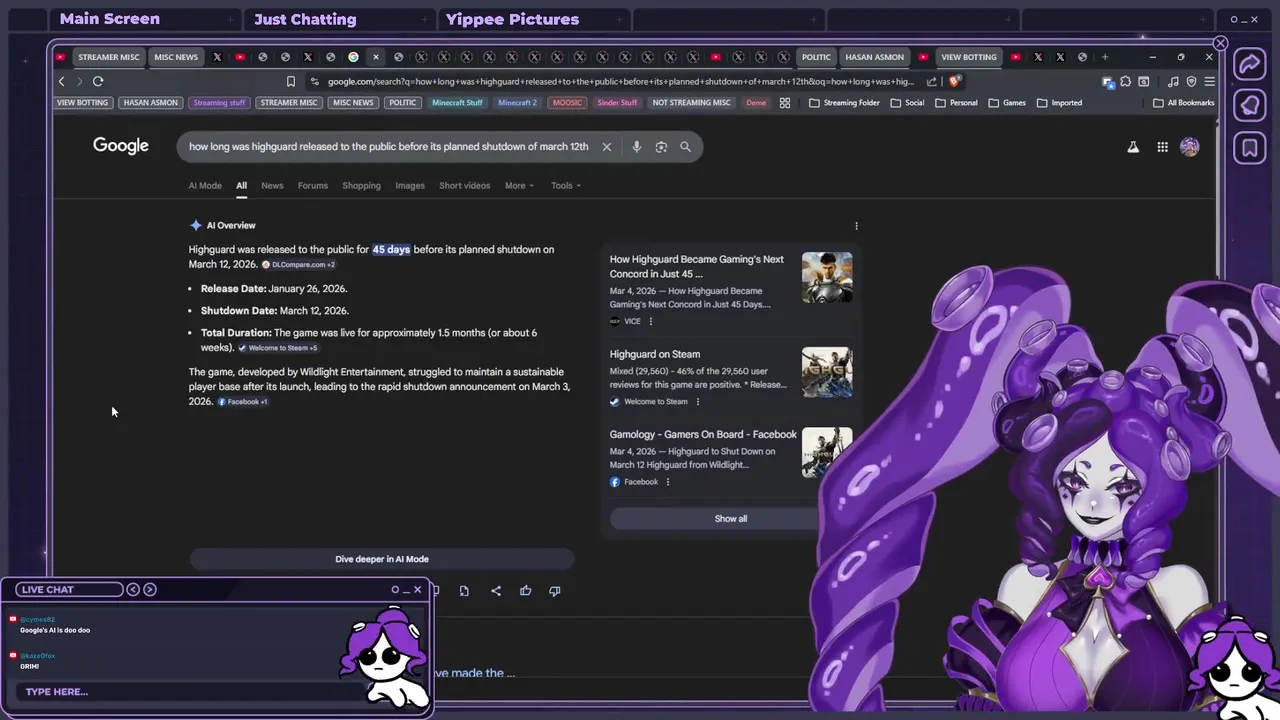1280x720 pixels.
Task: Open the Google account avatar
Action: 1189,147
